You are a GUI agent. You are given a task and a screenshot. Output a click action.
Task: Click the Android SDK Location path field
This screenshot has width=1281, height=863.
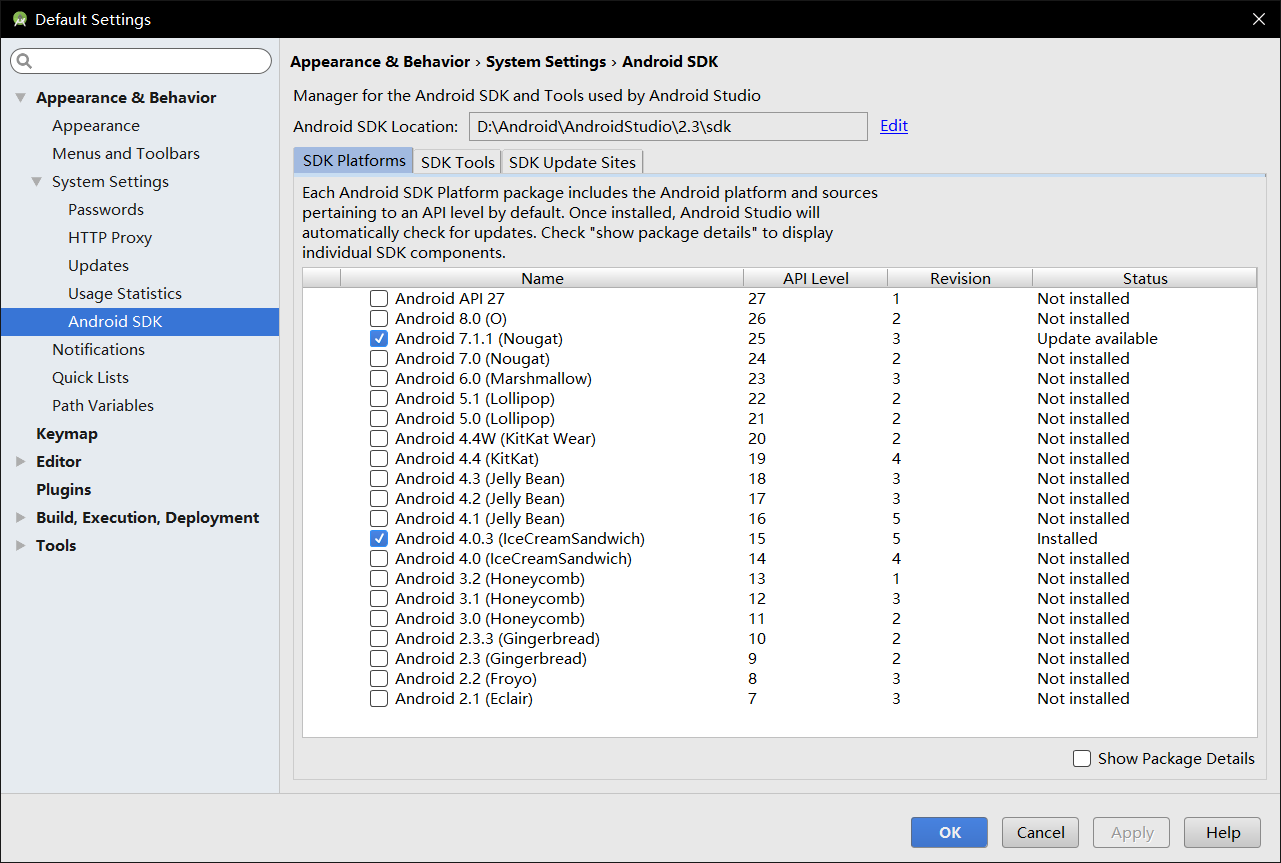668,126
